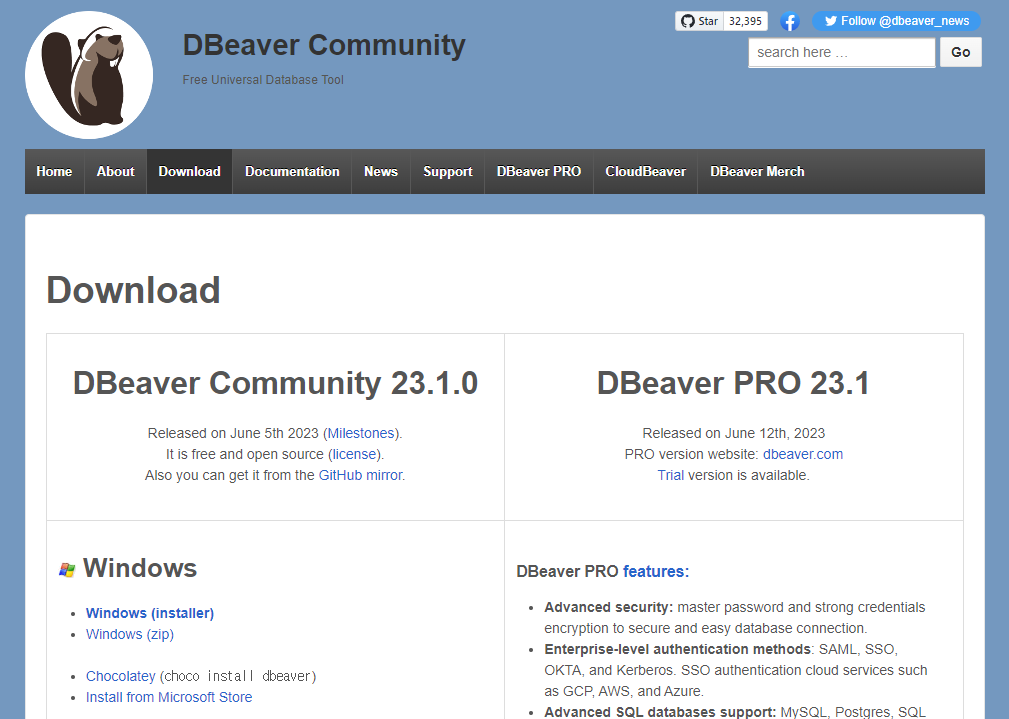Screen dimensions: 1009x719
Task: Open the DBeaver PRO menu item
Action: tap(539, 171)
